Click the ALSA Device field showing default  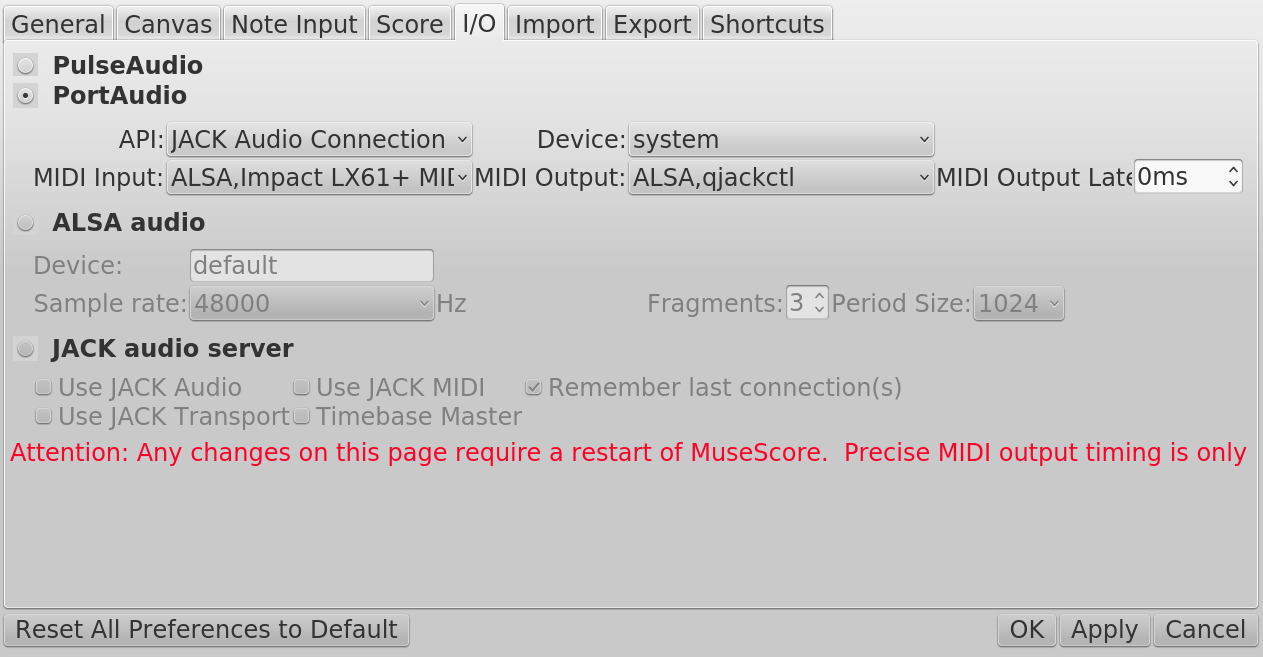tap(311, 265)
